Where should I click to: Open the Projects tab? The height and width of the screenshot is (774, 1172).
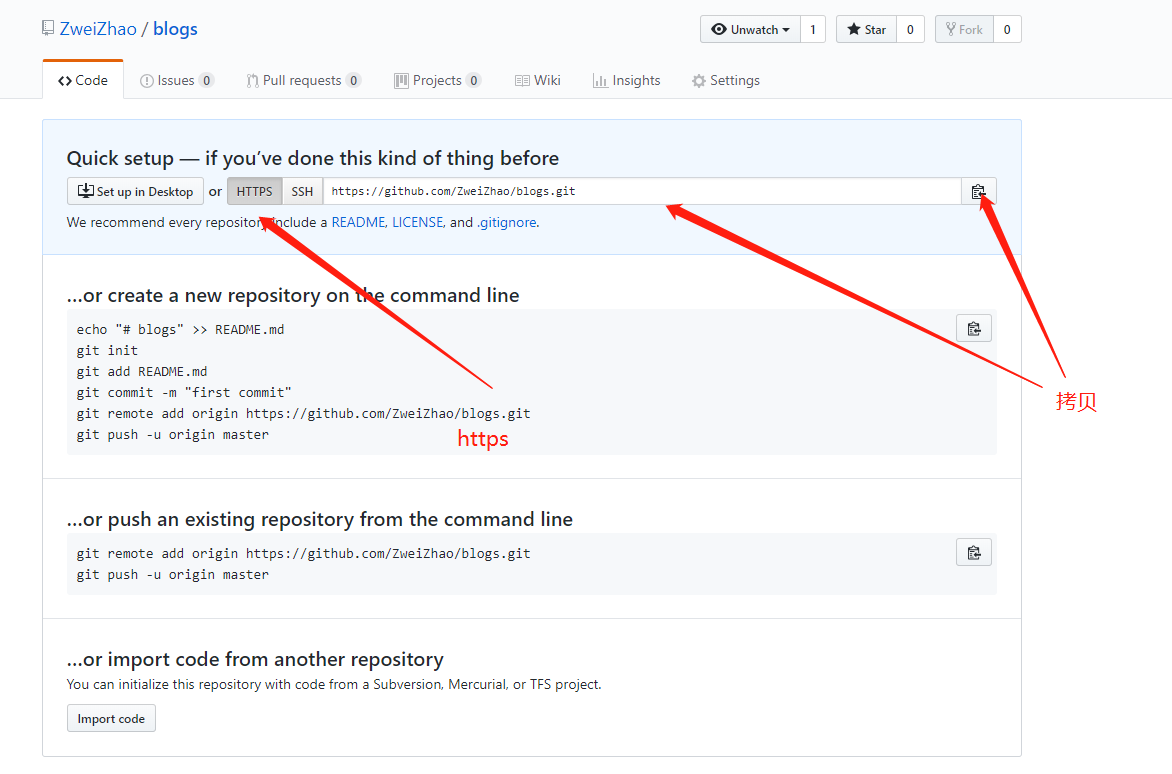coord(437,80)
